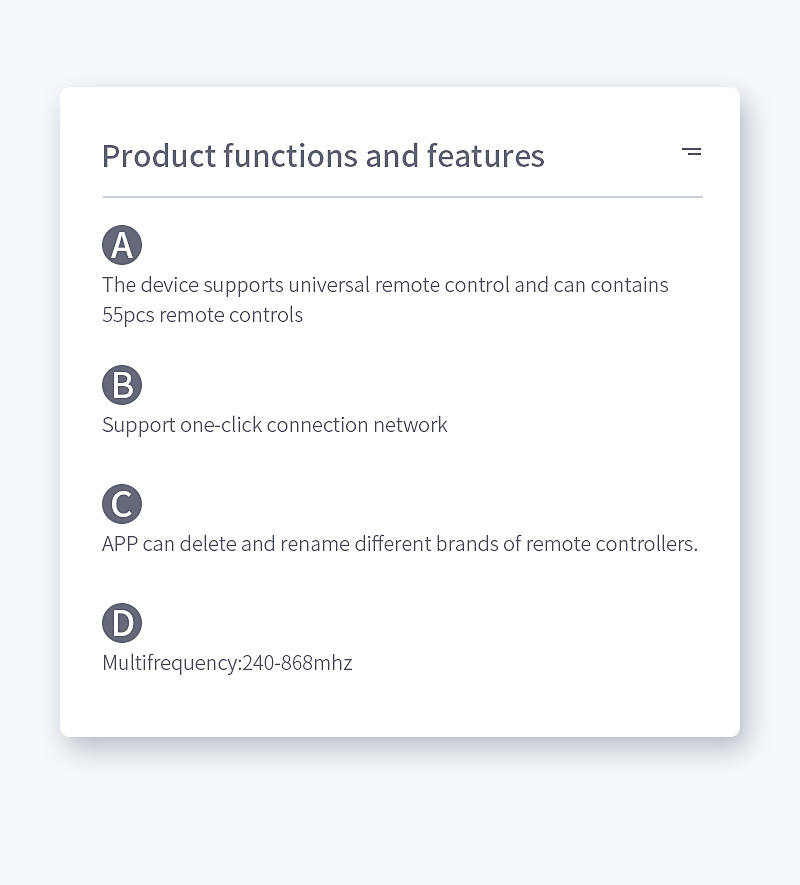Image resolution: width=800 pixels, height=885 pixels.
Task: Click the circled letter B icon
Action: coord(122,385)
